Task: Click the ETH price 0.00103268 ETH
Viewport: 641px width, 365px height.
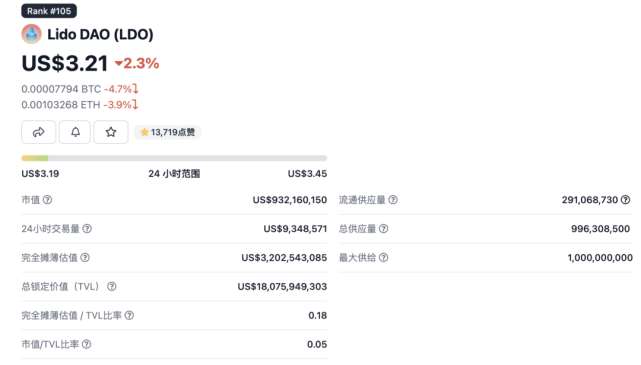Action: click(x=61, y=105)
